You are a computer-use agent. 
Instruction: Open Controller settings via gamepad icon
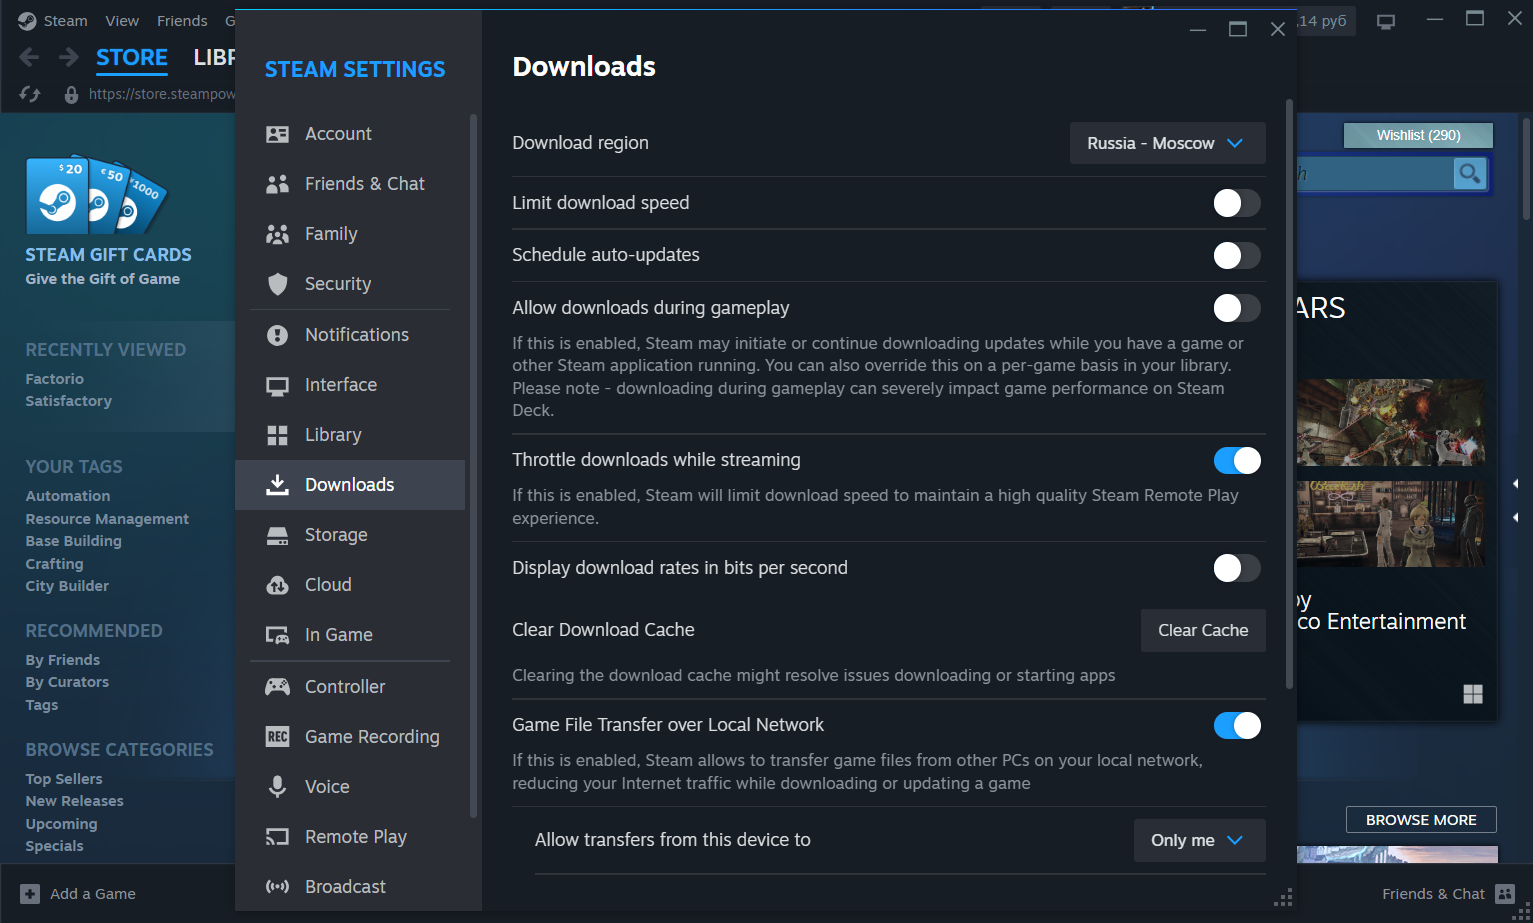[x=277, y=687]
